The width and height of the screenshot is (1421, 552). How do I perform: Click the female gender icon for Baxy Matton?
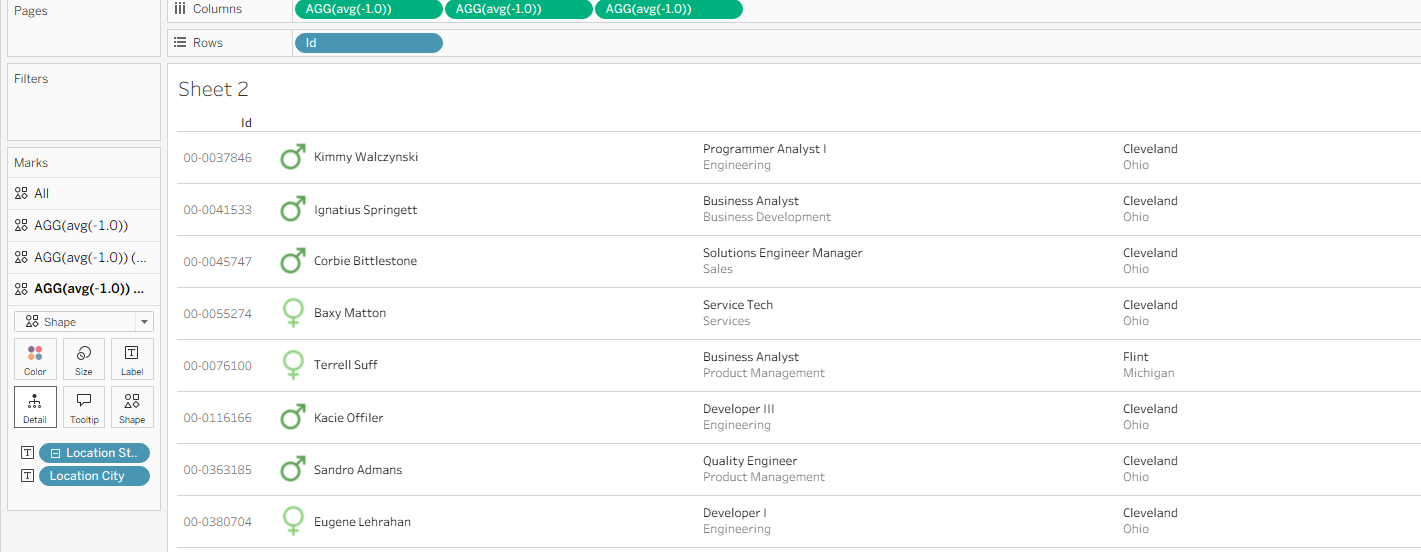coord(292,313)
